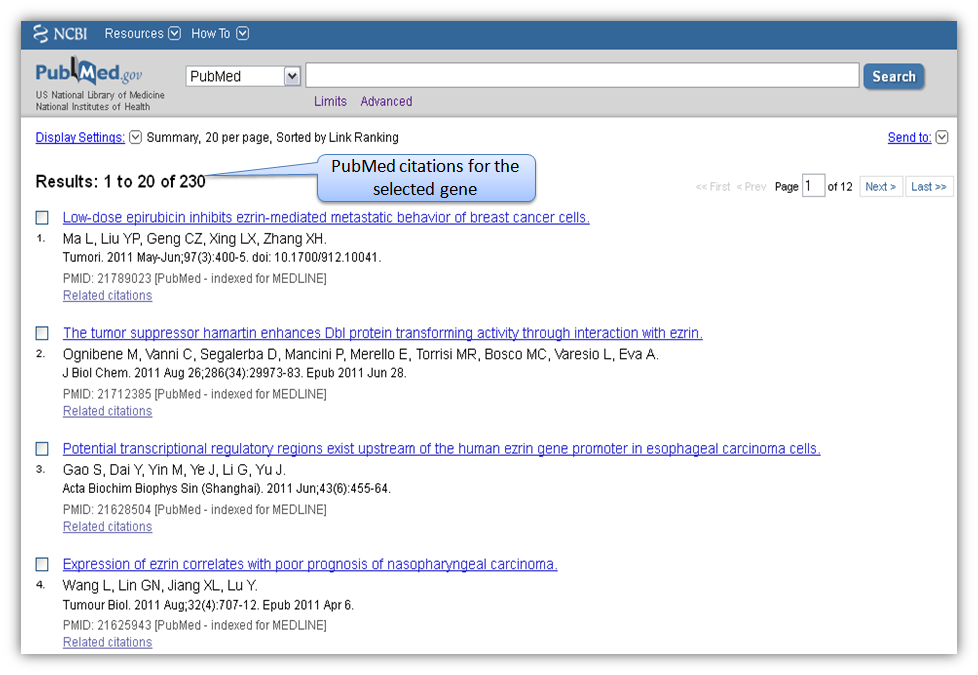Click the main search text box
This screenshot has height=675, width=978.
(582, 76)
